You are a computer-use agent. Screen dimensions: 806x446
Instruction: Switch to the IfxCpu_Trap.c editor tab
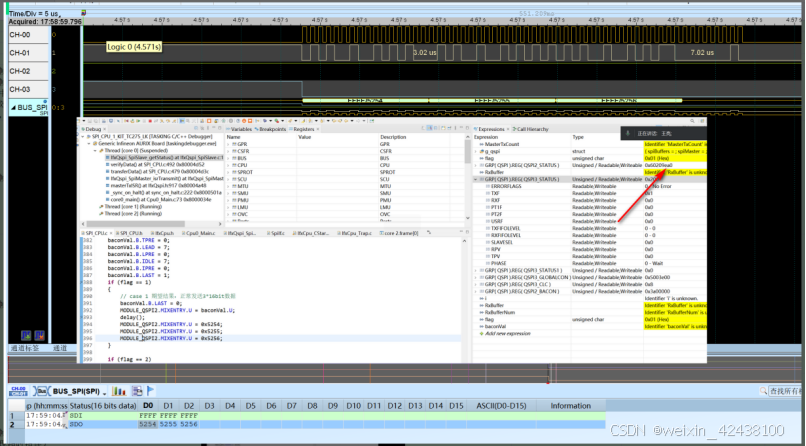[357, 233]
